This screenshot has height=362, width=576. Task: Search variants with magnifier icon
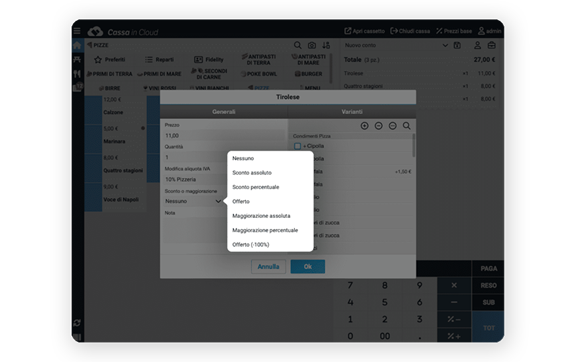pos(407,126)
